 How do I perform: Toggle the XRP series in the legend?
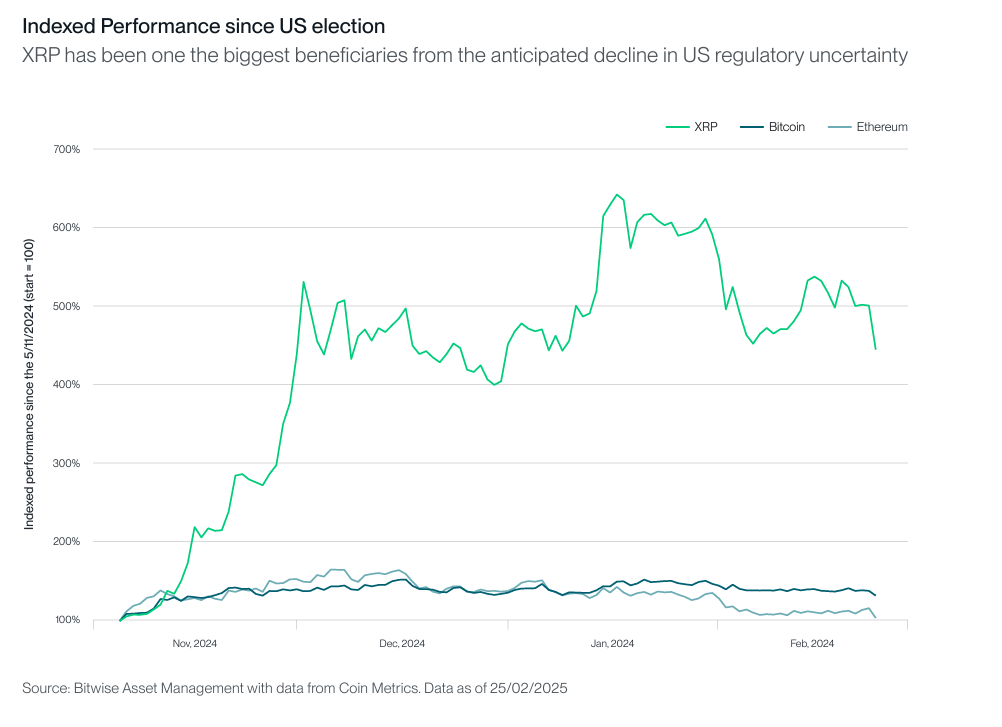point(703,127)
